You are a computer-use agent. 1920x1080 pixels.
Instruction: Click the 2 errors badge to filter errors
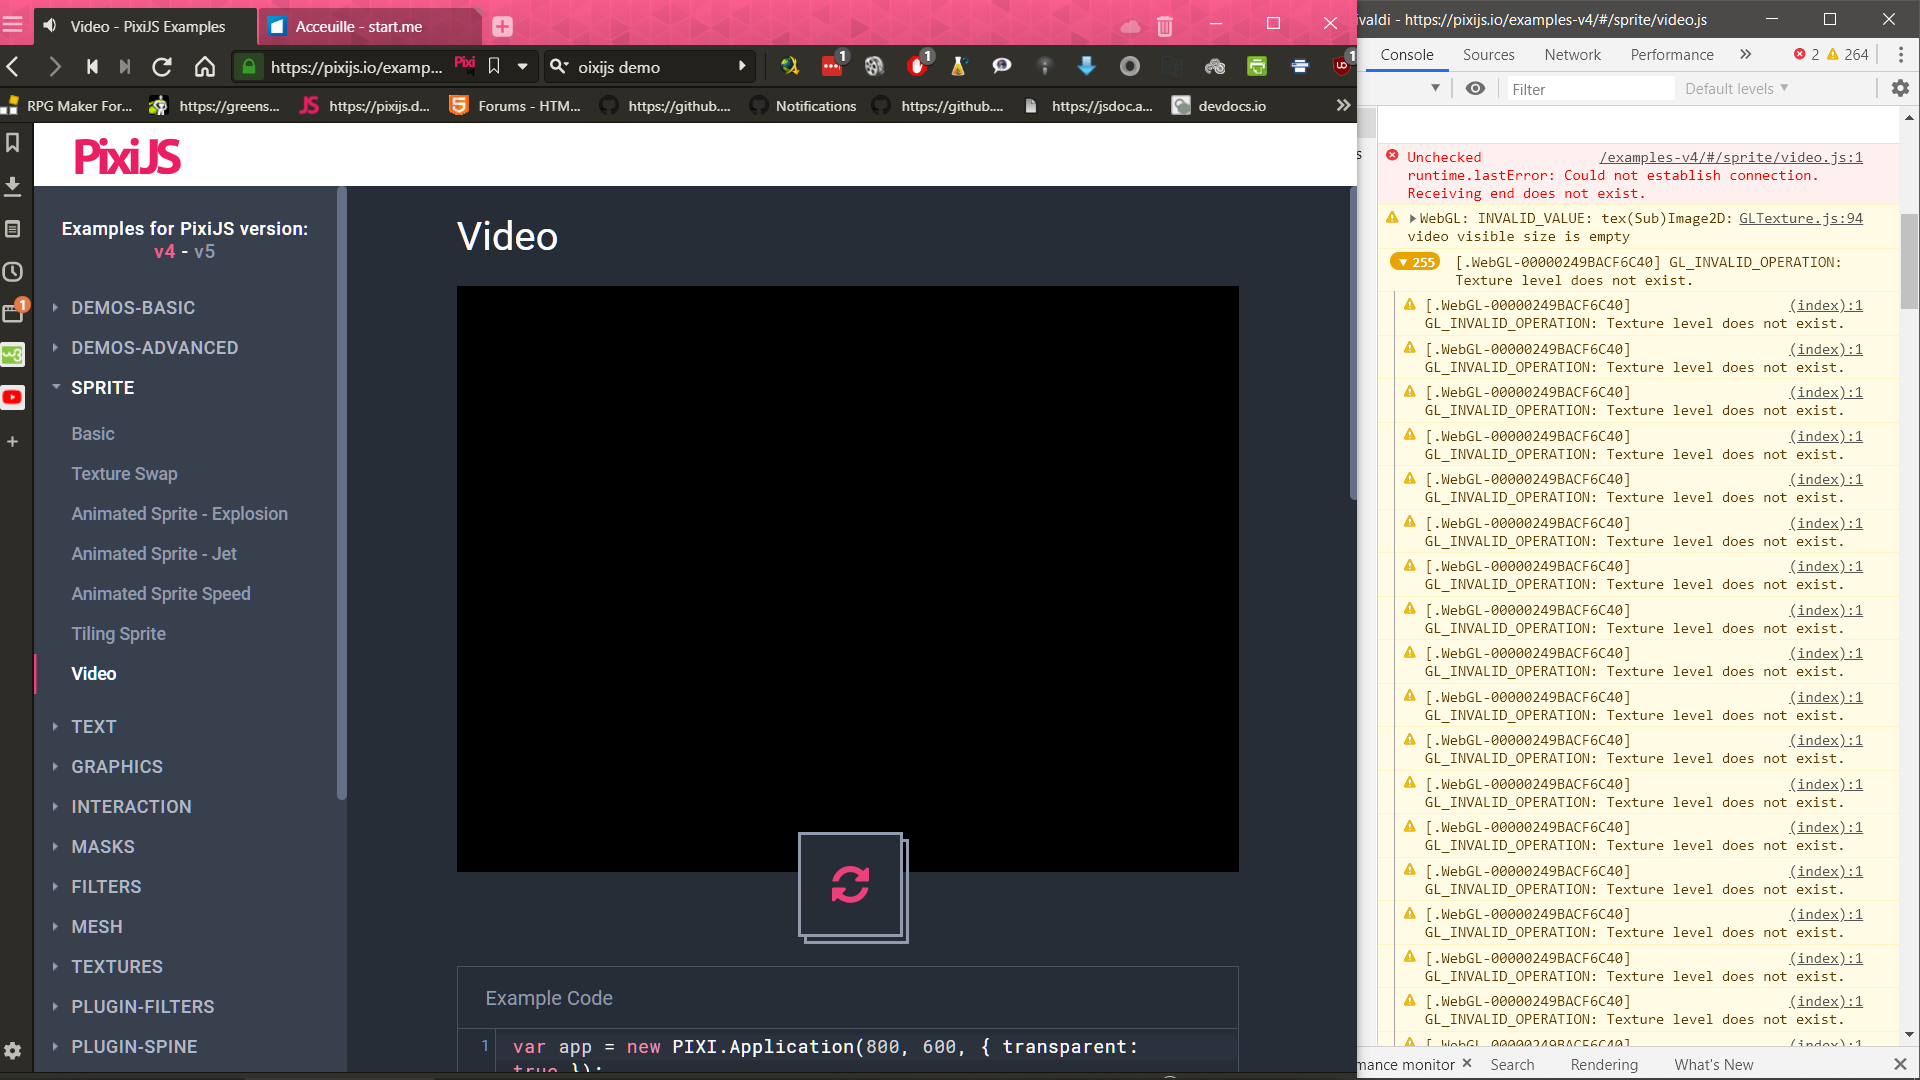tap(1807, 55)
